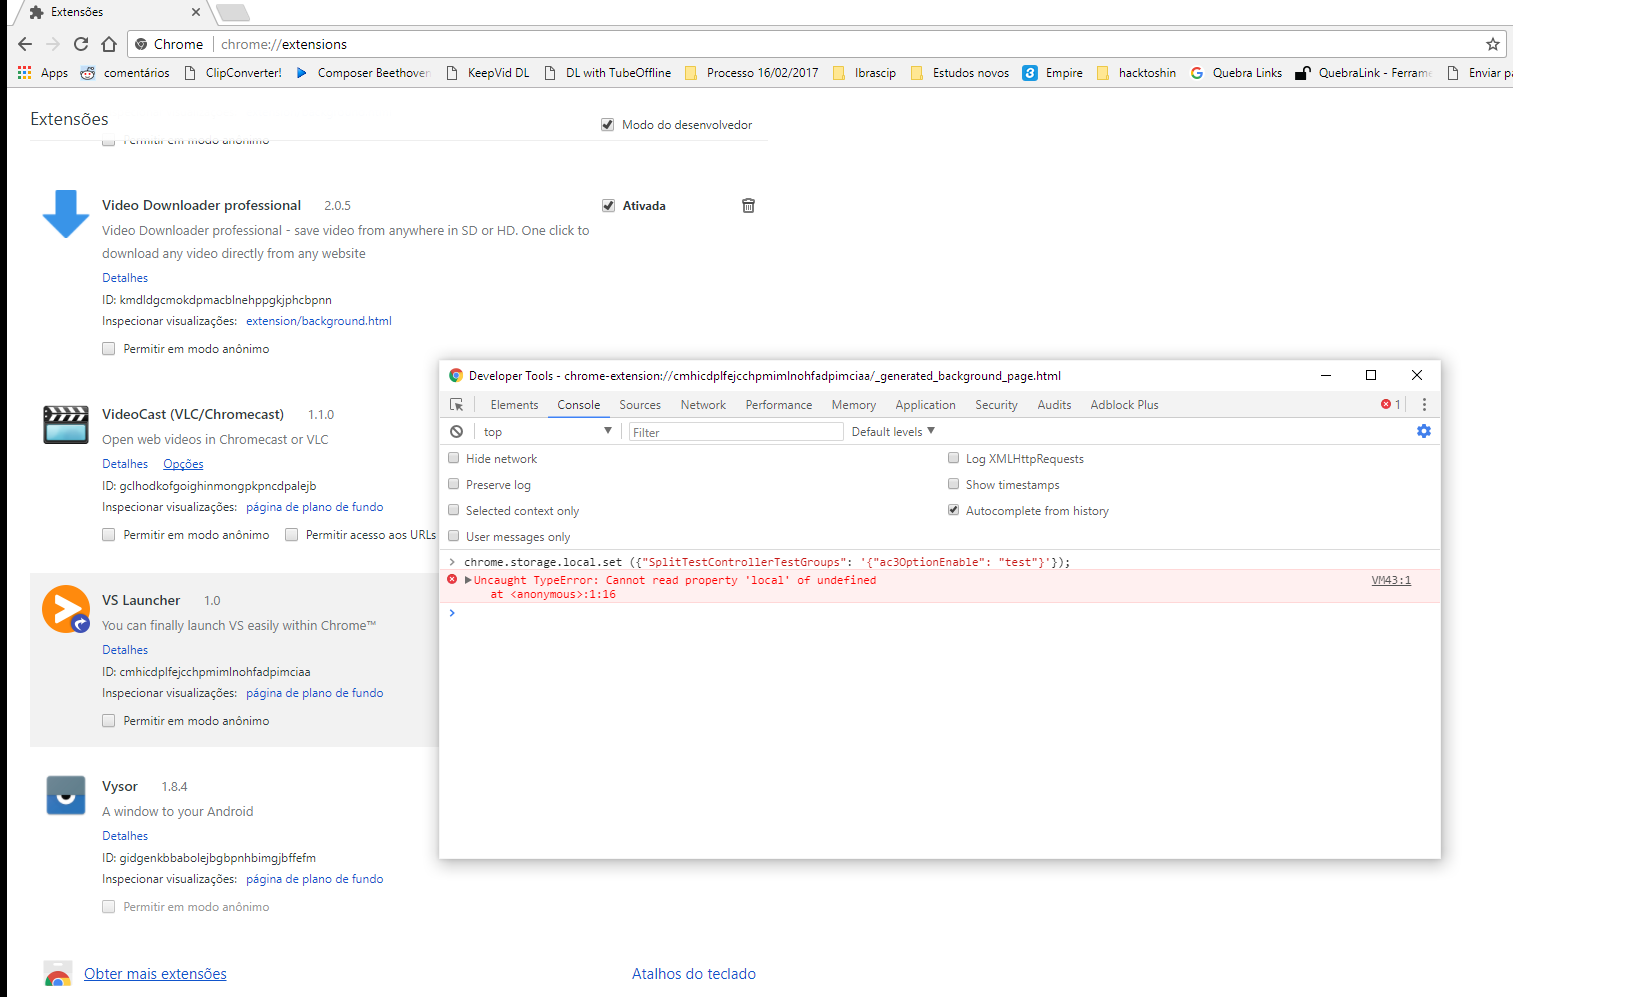This screenshot has height=997, width=1629.
Task: Check Show timestamps option
Action: (x=954, y=484)
